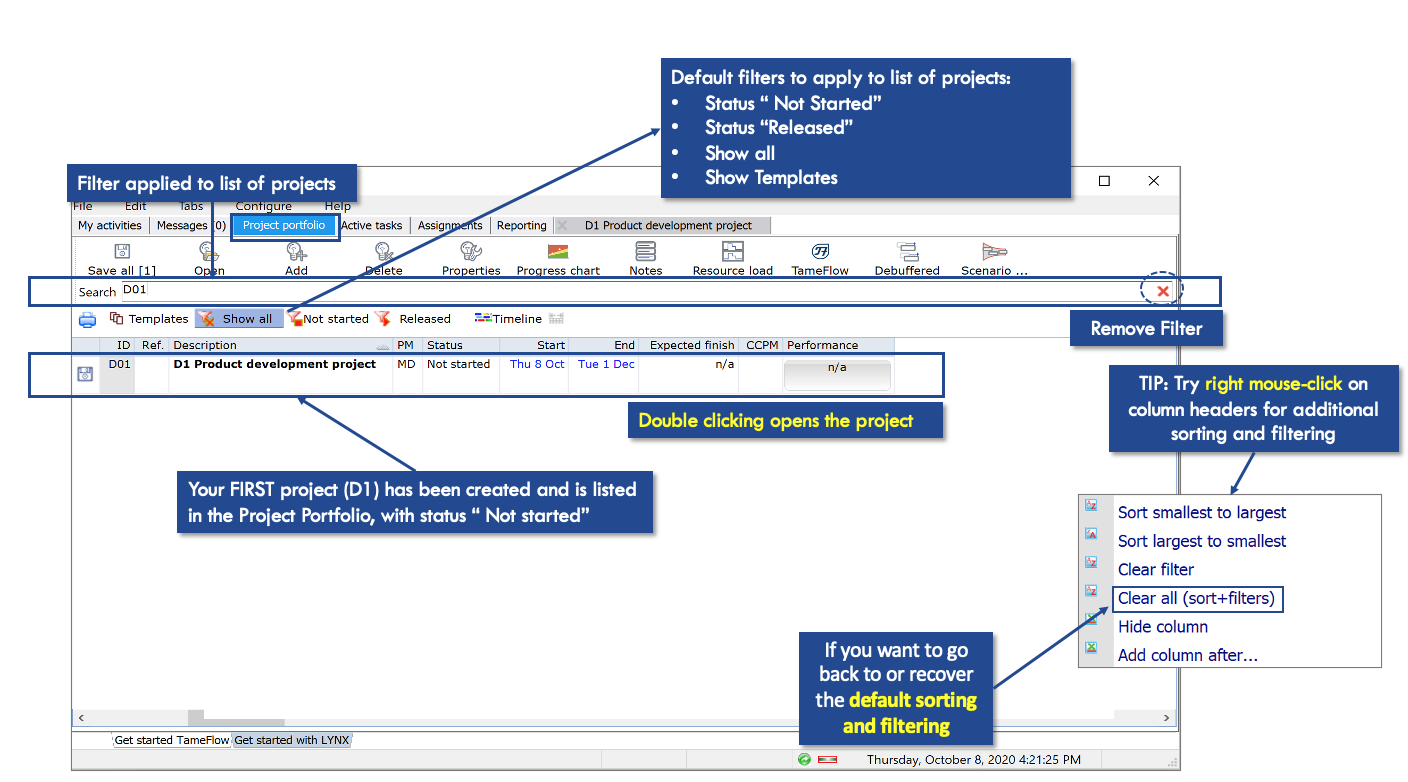Image resolution: width=1408 pixels, height=782 pixels.
Task: Click the Description column header
Action: point(281,345)
